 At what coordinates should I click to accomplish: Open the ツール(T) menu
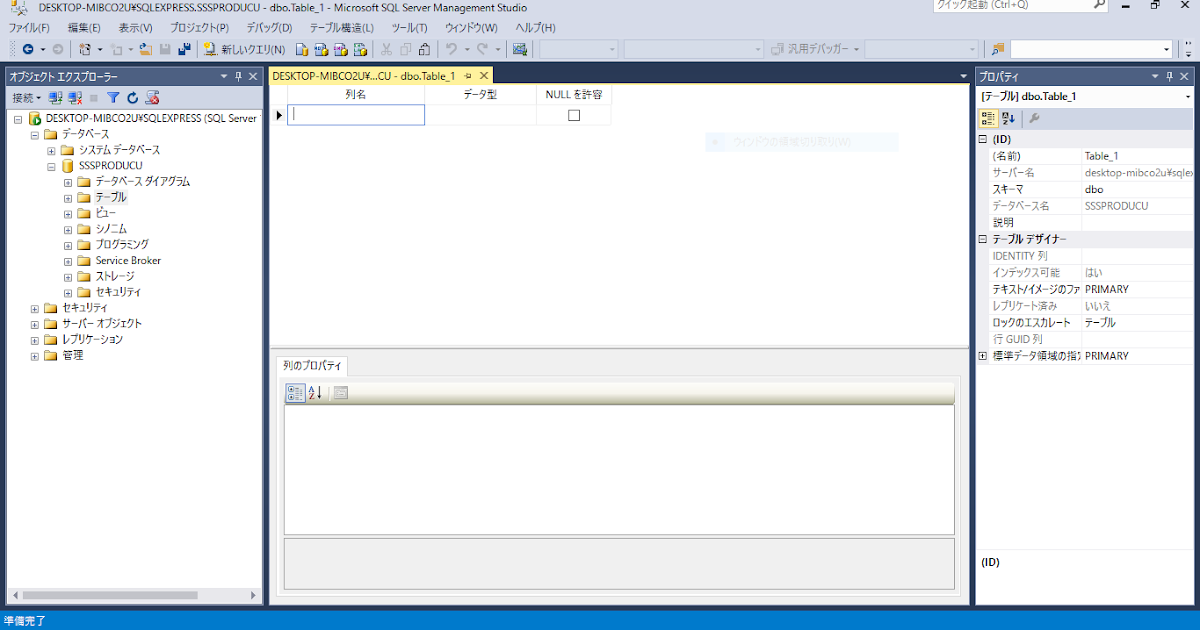coord(409,27)
